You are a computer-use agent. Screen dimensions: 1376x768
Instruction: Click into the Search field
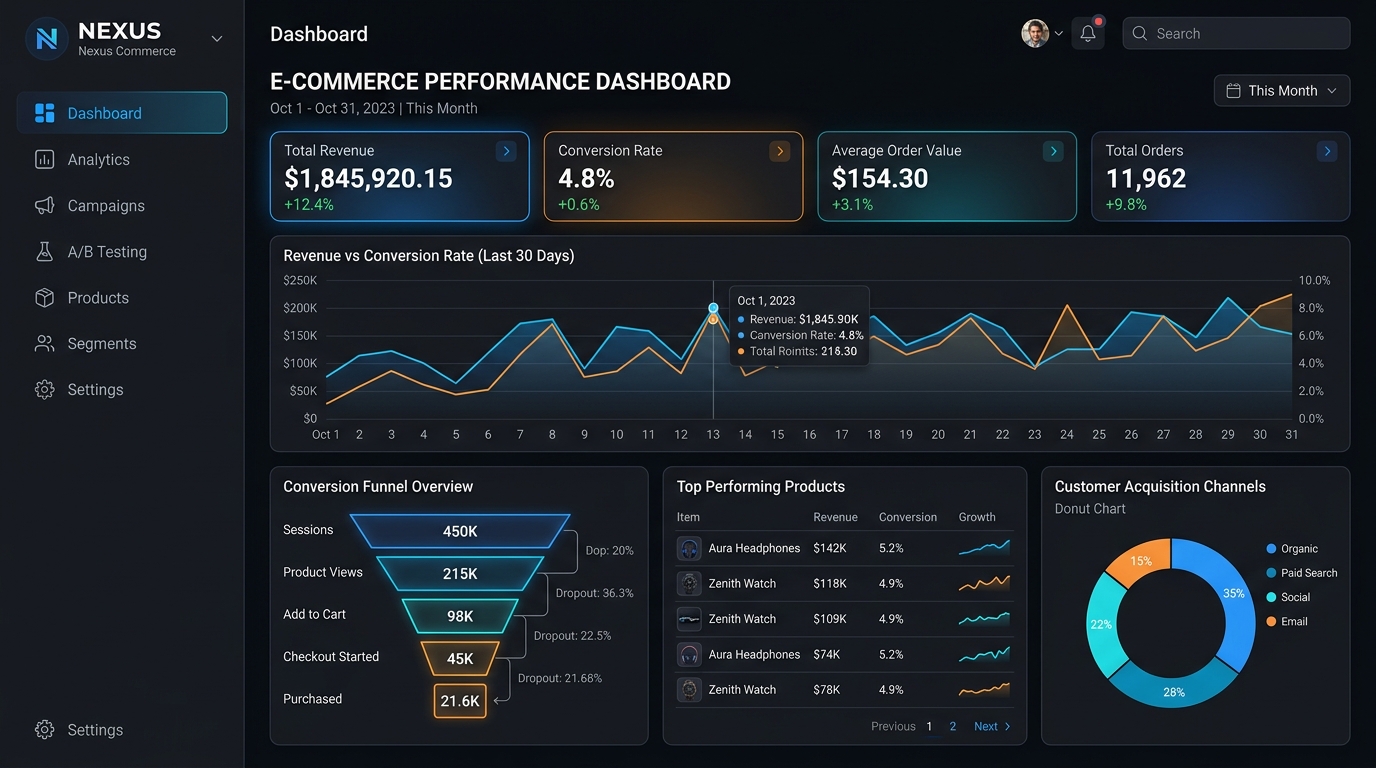point(1236,33)
